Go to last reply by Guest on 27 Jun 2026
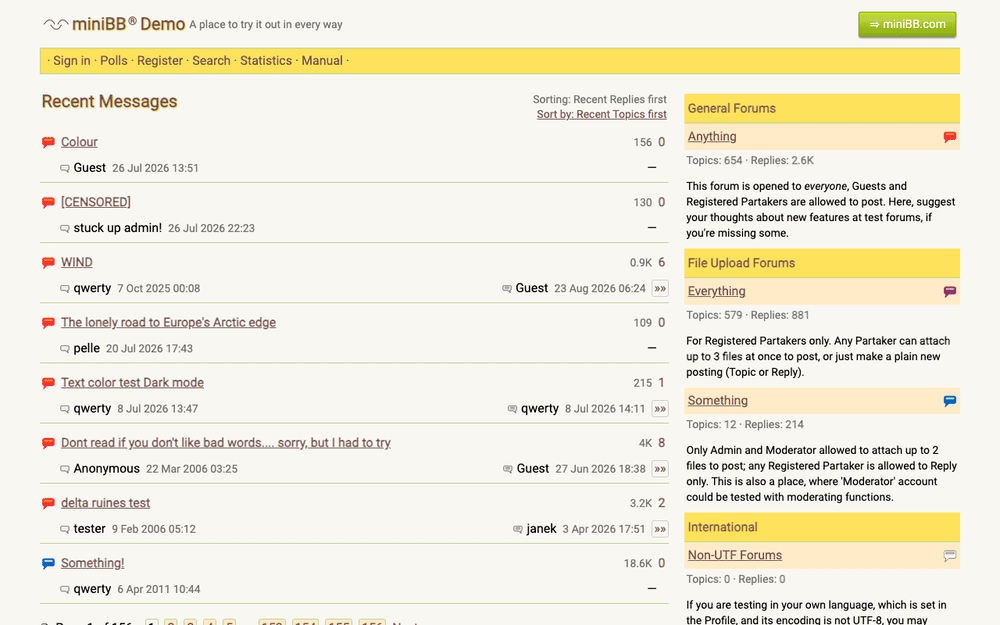Screen dimensions: 1000x625 tap(660, 469)
